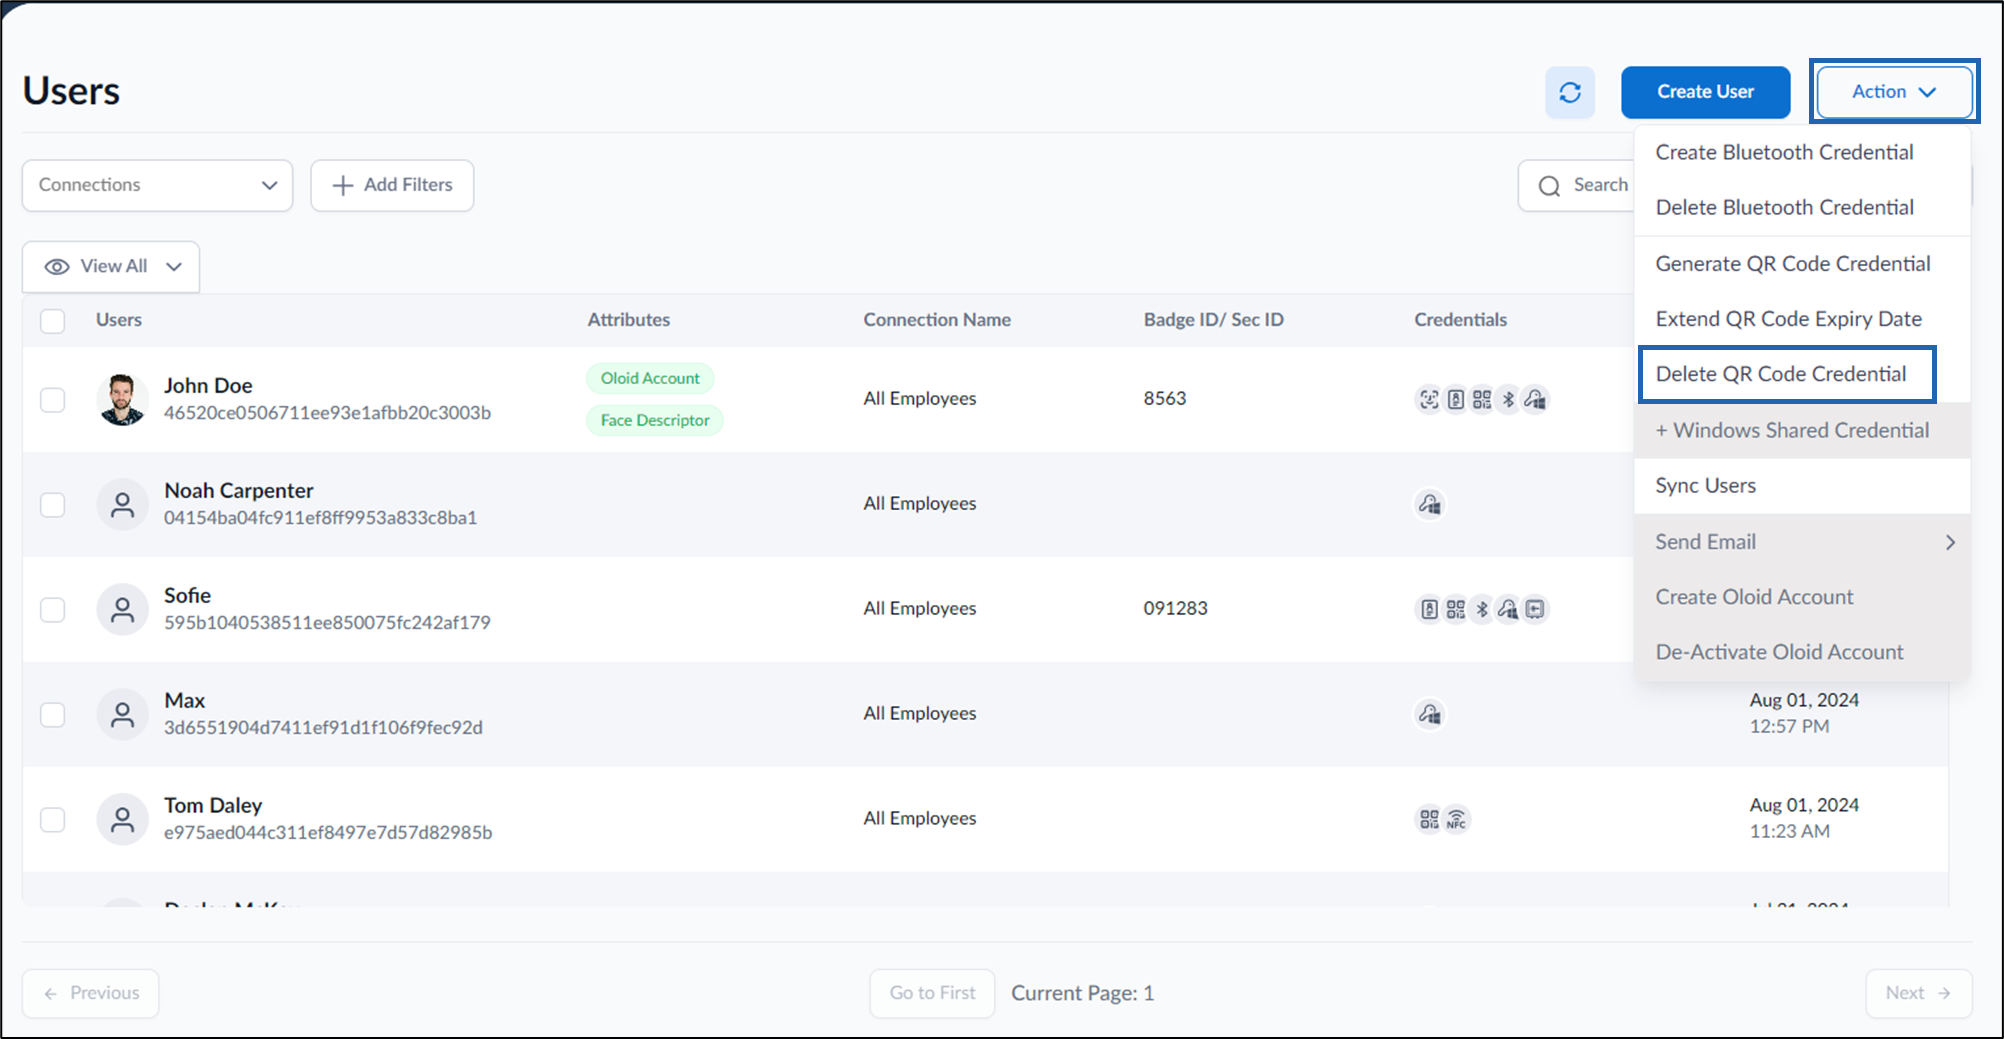
Task: Click Sofie's QR code credential icon
Action: [x=1456, y=609]
